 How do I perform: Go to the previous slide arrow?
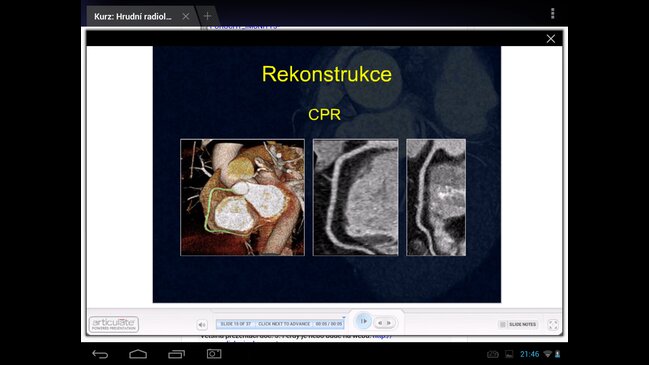click(380, 323)
